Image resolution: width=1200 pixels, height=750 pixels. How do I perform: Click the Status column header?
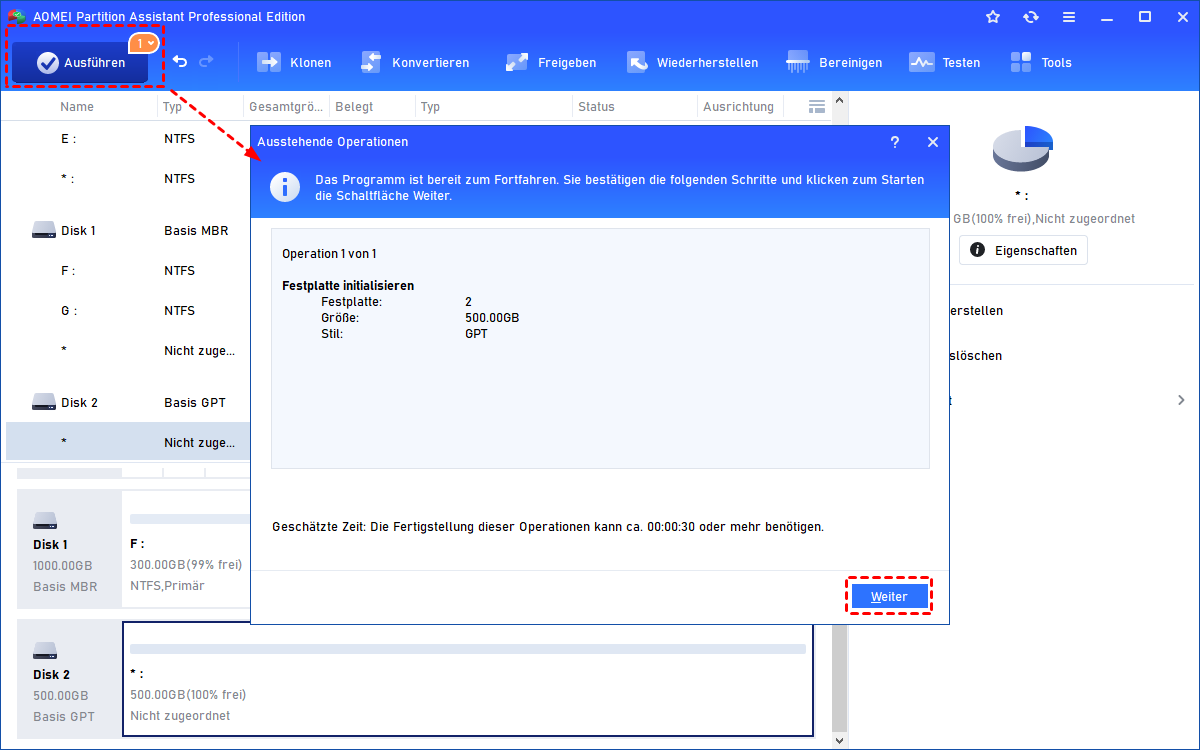click(x=596, y=106)
